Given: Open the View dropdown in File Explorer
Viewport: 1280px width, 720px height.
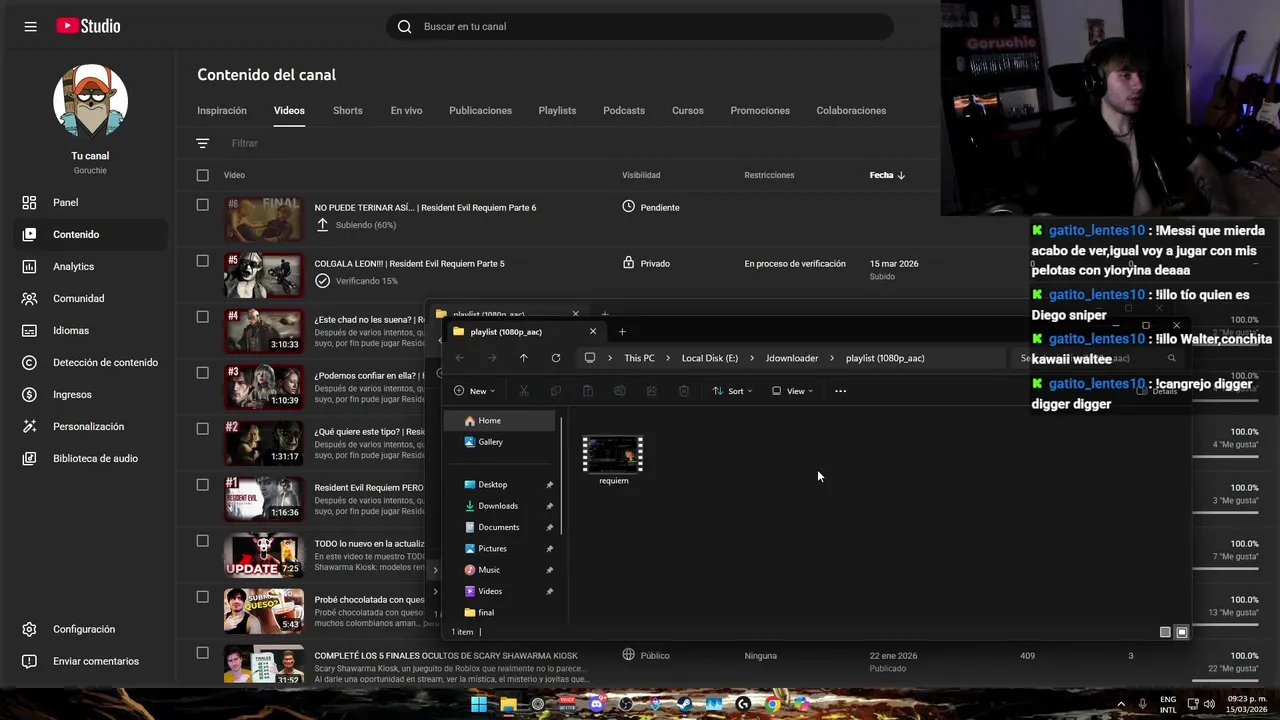Looking at the screenshot, I should point(792,391).
